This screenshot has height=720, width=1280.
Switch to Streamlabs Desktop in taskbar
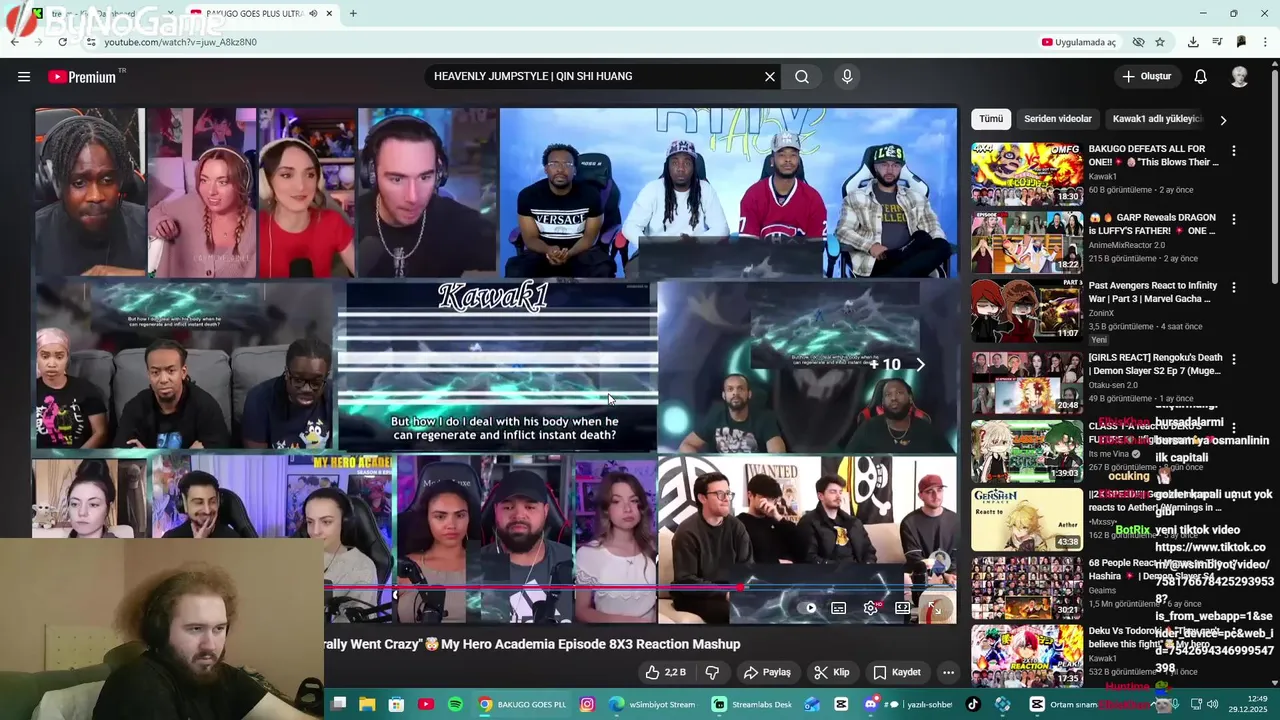click(752, 704)
